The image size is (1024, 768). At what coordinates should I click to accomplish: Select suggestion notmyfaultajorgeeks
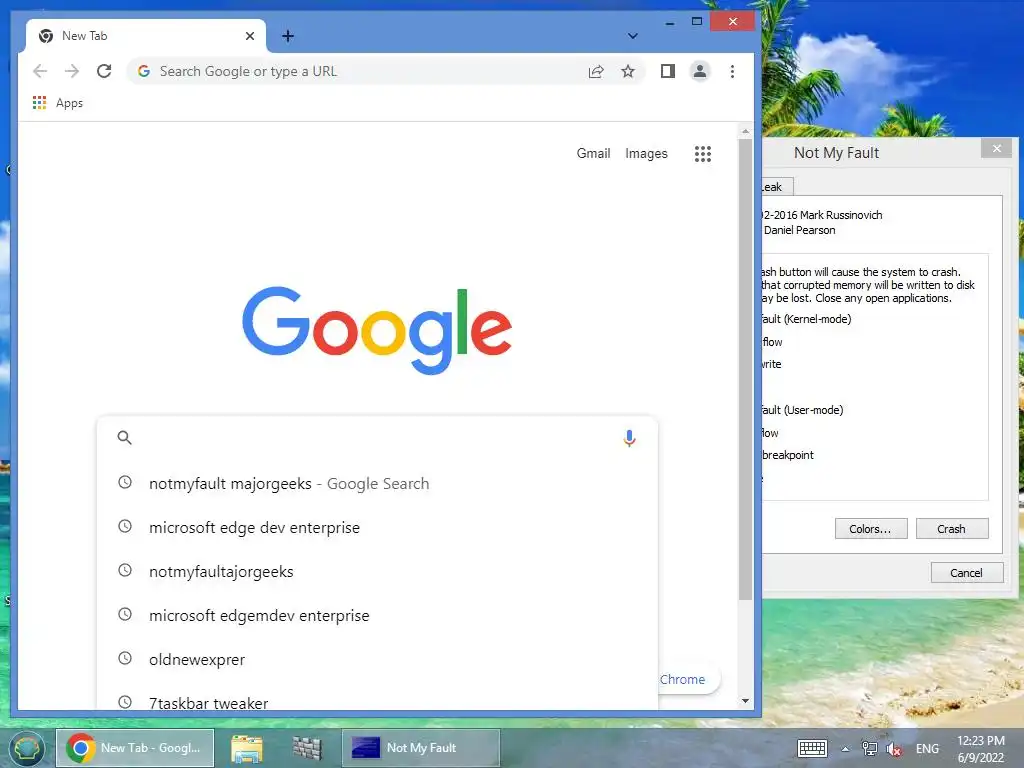pos(377,571)
